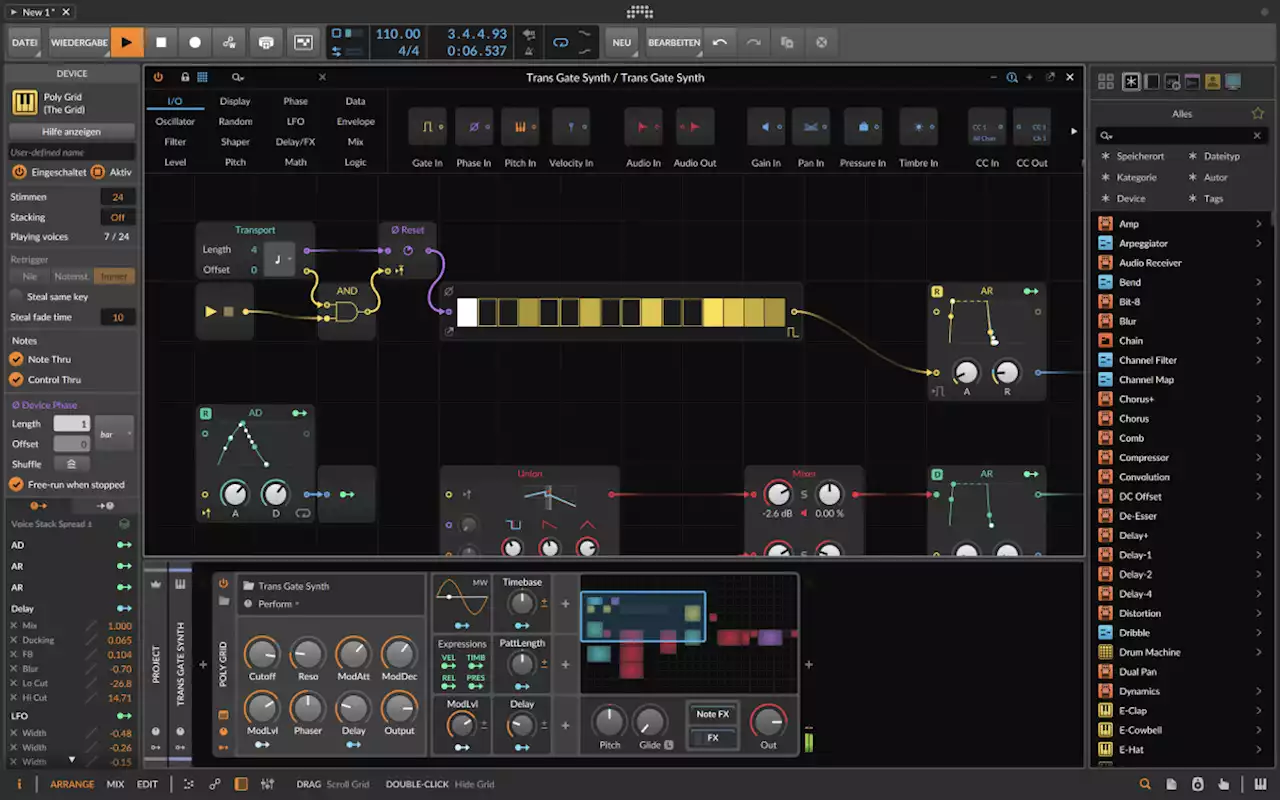Click the User-defined name field
The height and width of the screenshot is (800, 1280).
point(71,152)
